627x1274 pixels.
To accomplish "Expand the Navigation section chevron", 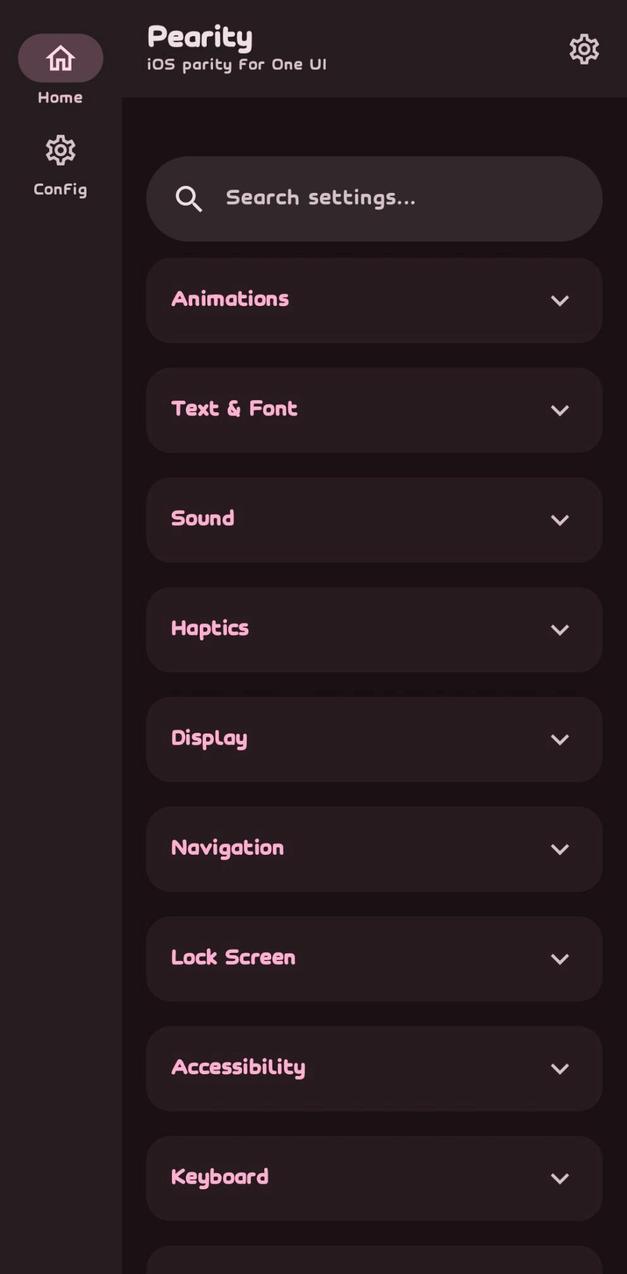I will [560, 850].
